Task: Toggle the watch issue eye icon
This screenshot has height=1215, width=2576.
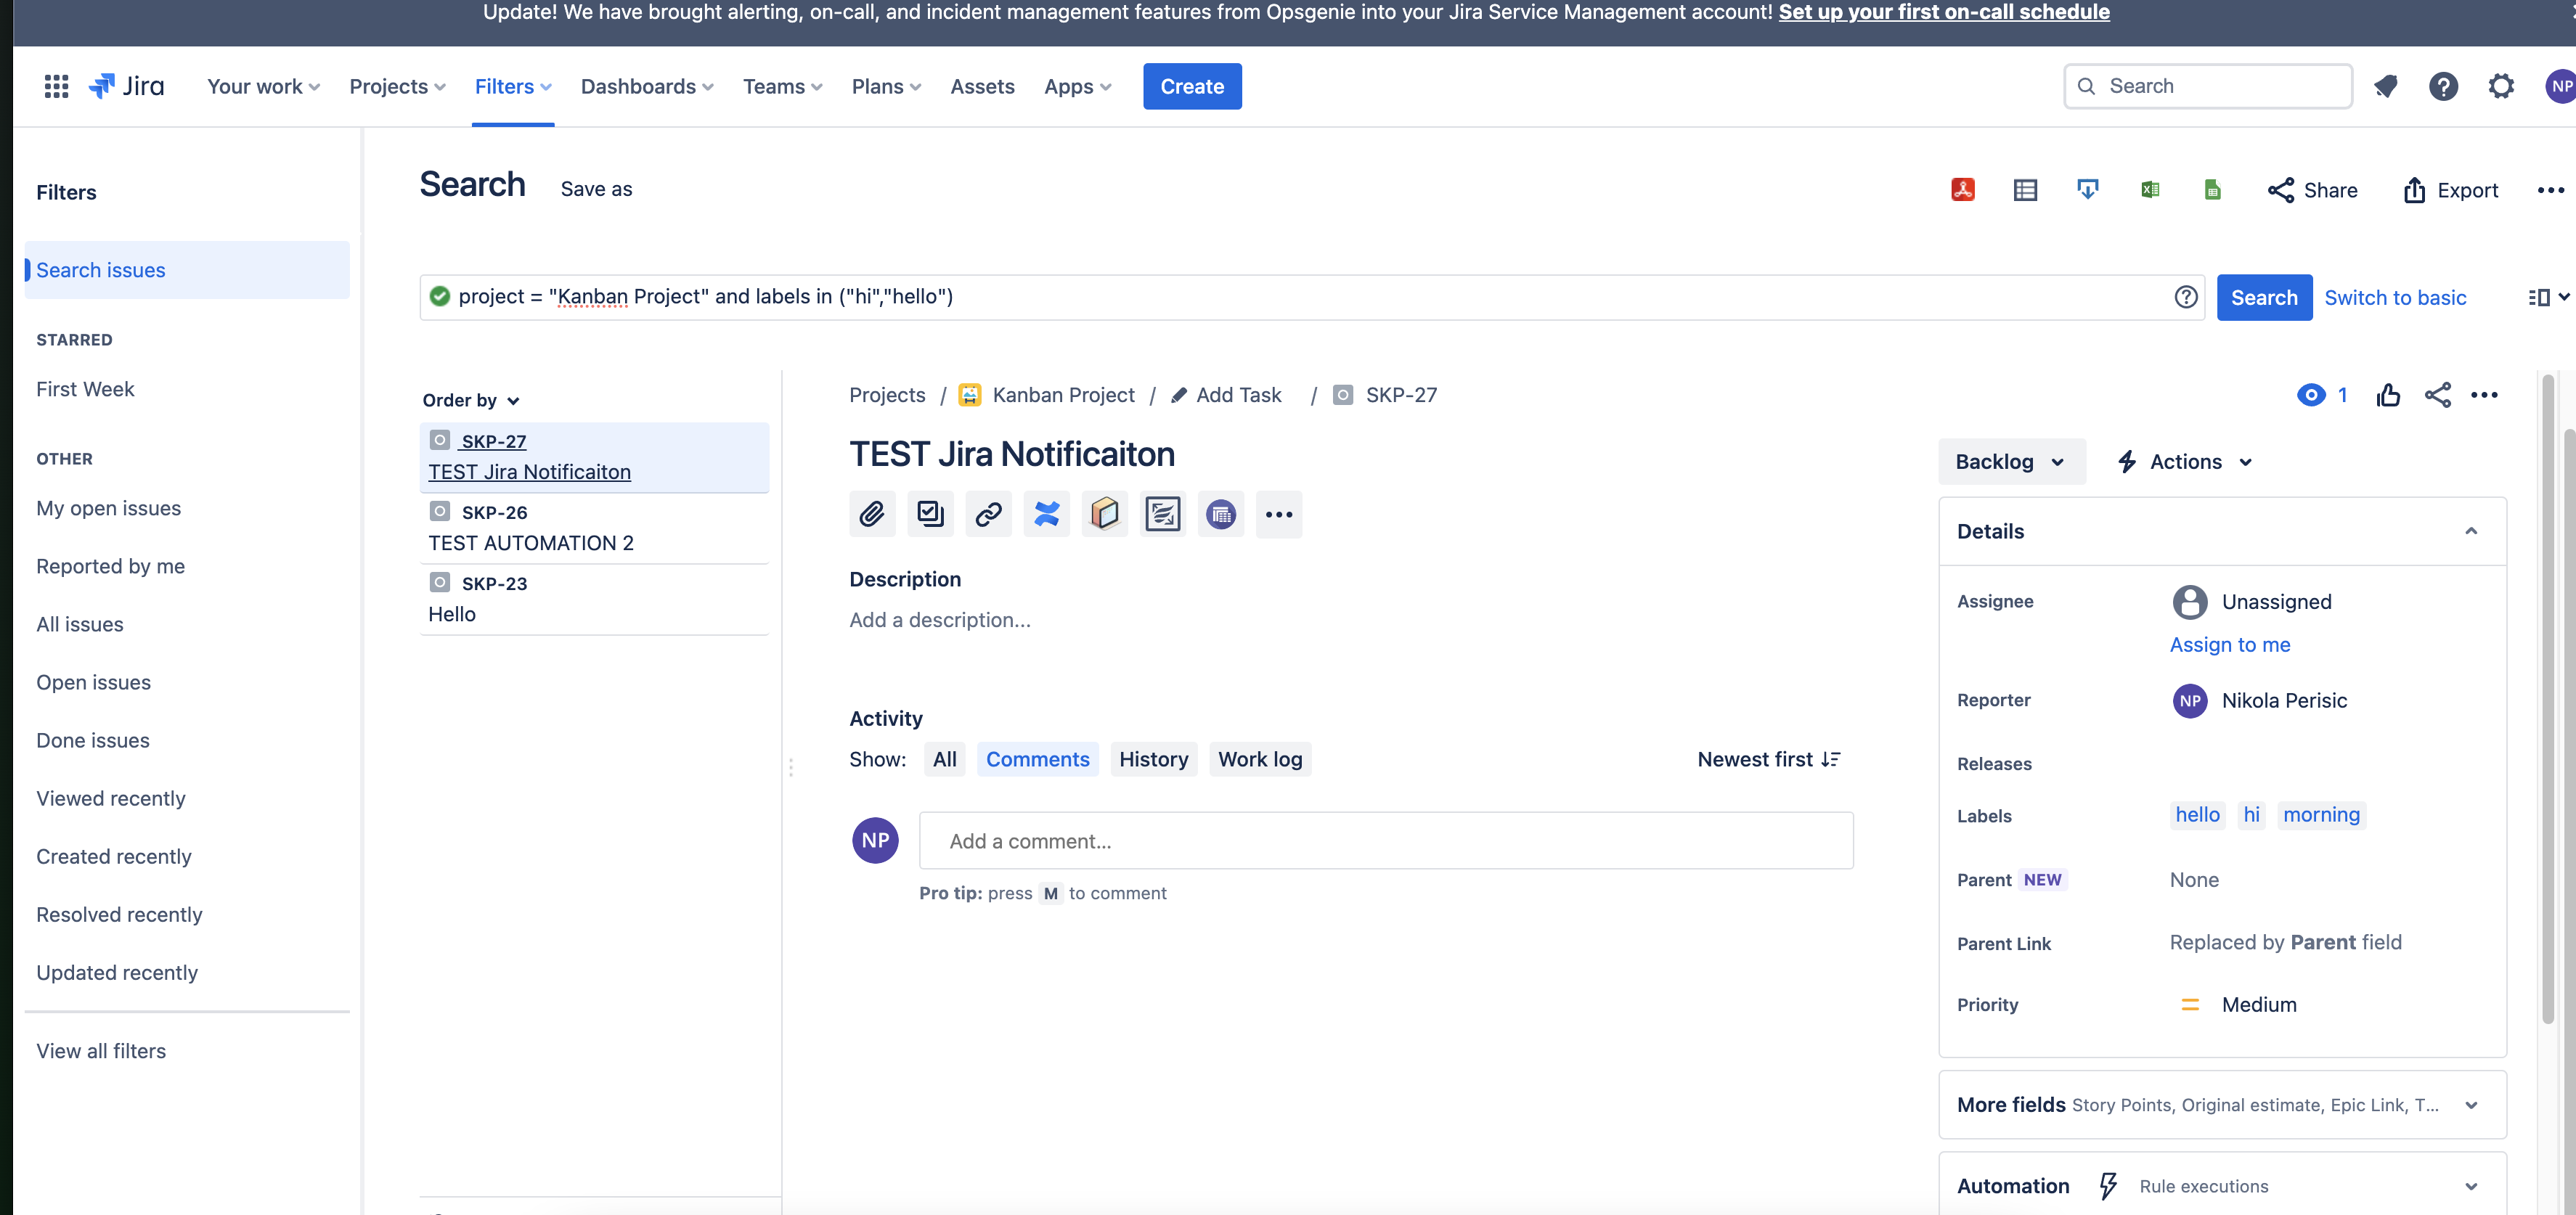Action: 2310,395
